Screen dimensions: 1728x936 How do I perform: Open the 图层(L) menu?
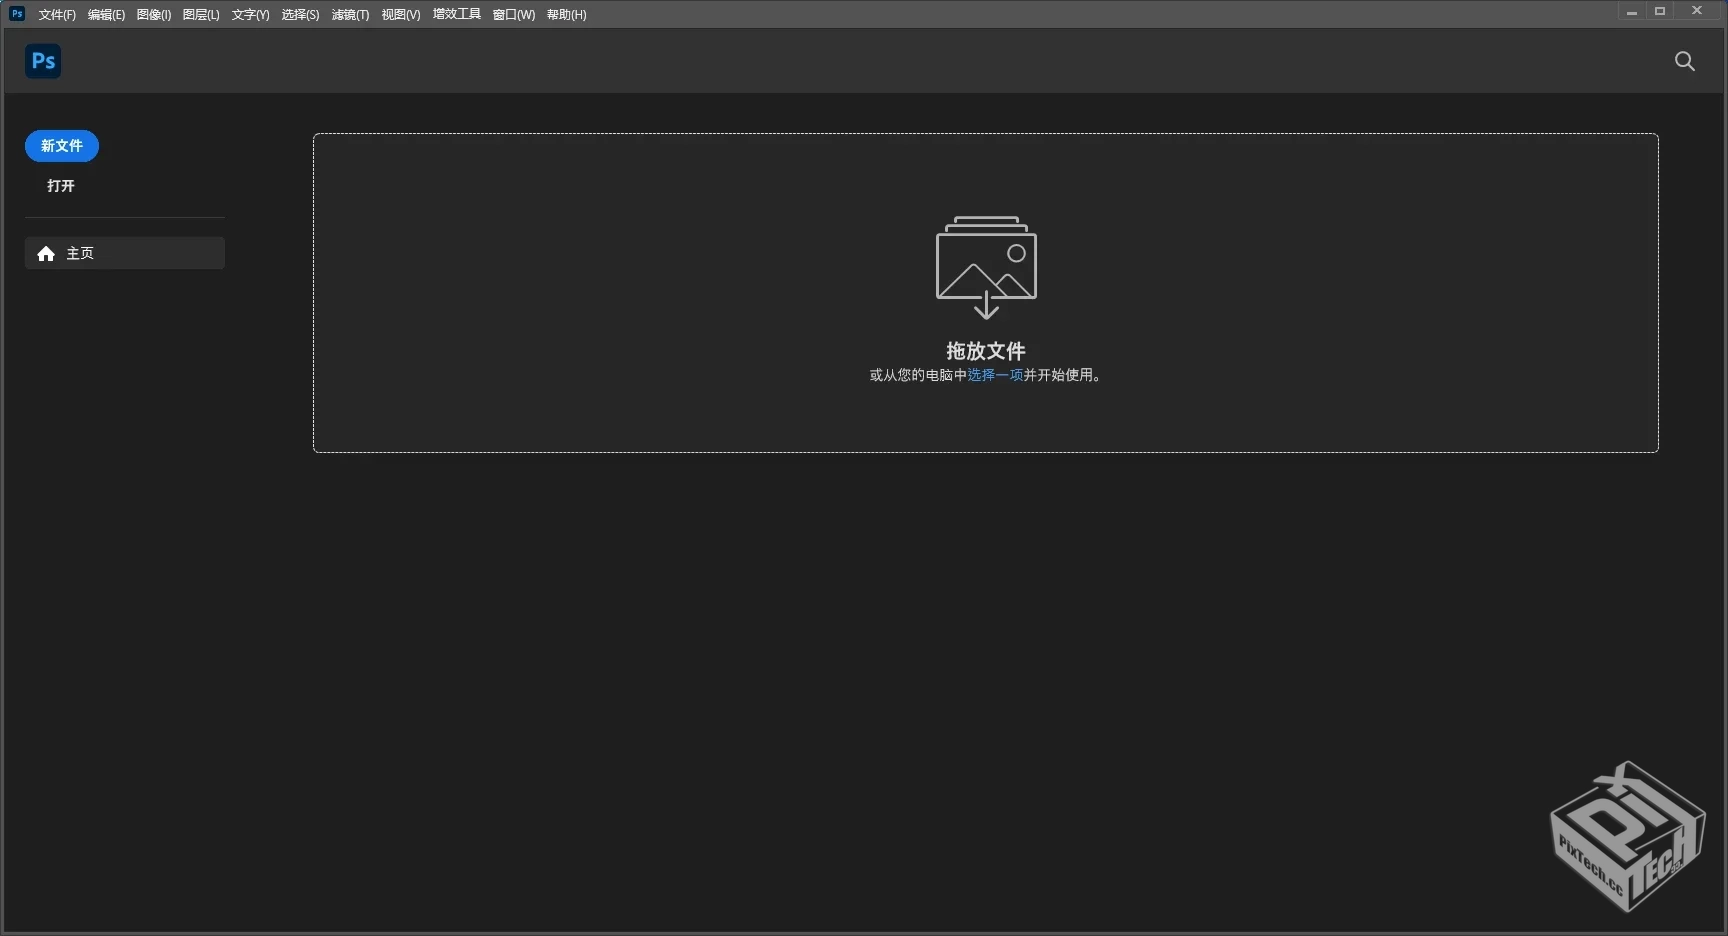click(x=200, y=14)
